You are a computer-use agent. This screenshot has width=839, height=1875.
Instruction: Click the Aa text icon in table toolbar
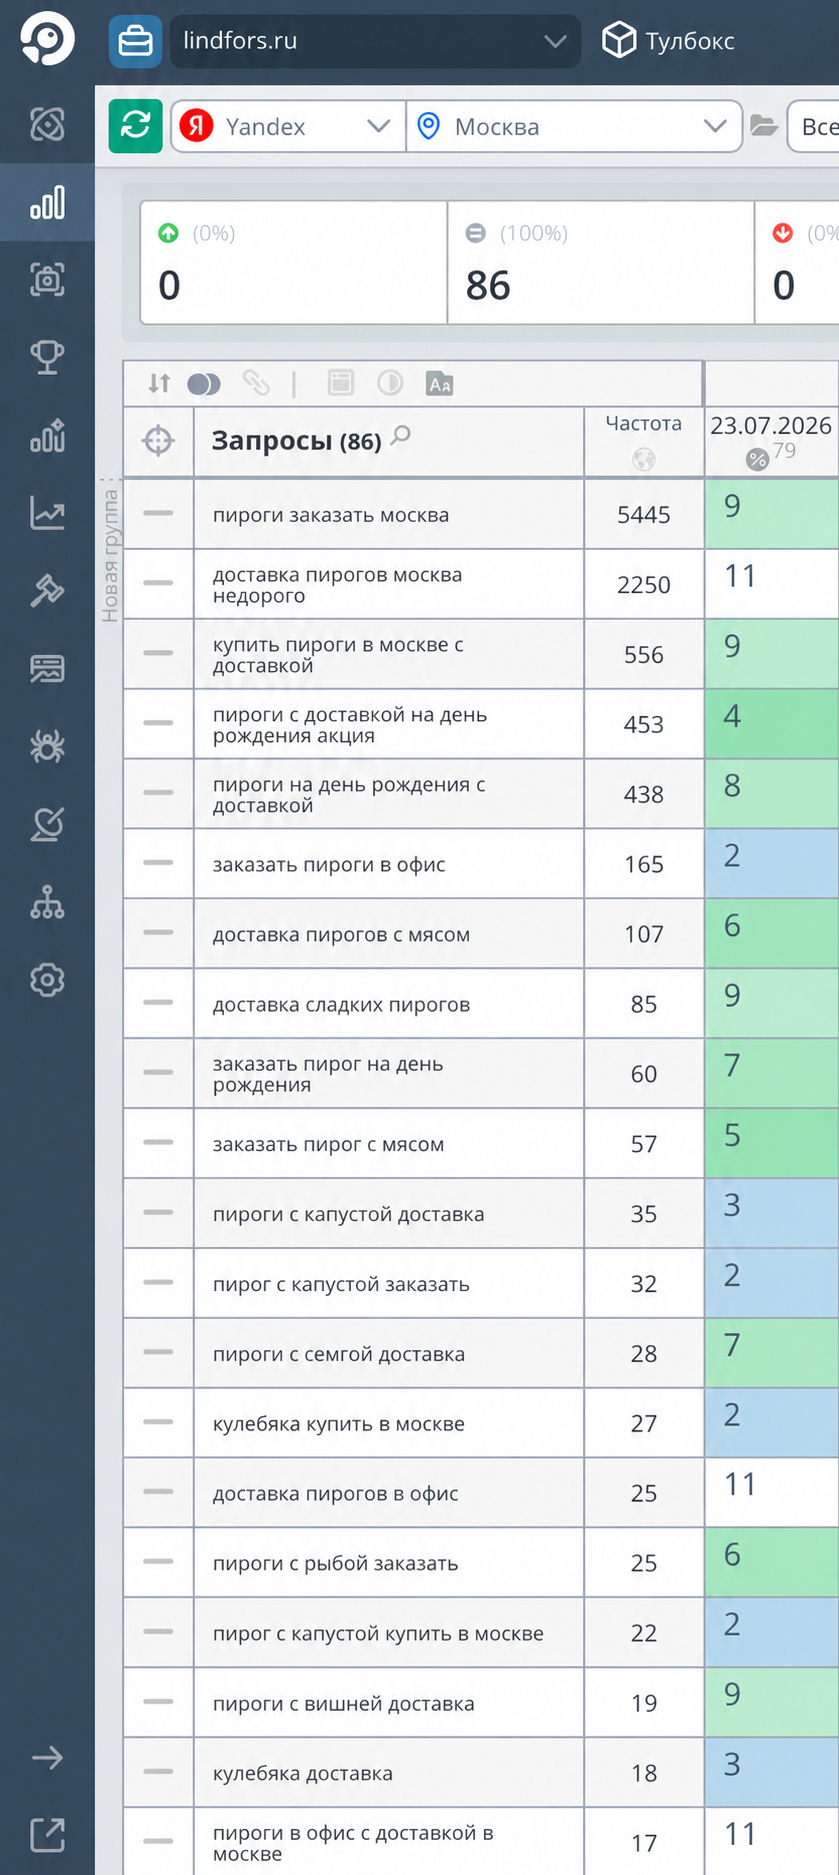(x=440, y=383)
